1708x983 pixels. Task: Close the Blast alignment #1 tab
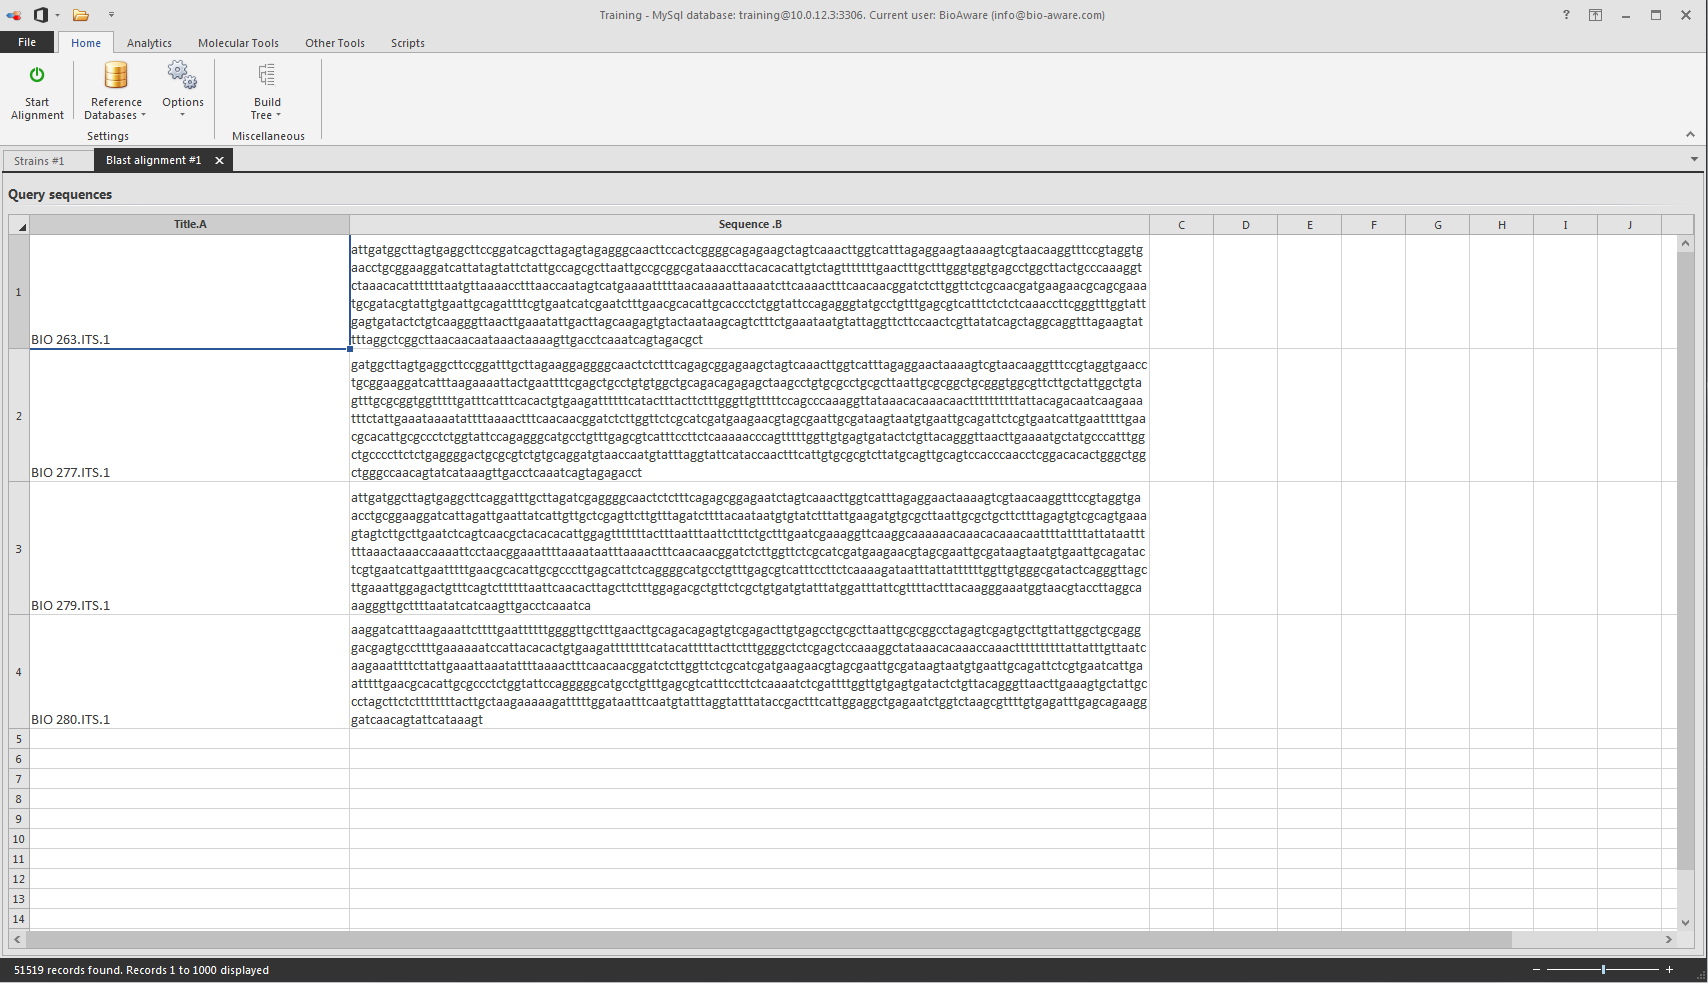click(x=219, y=160)
